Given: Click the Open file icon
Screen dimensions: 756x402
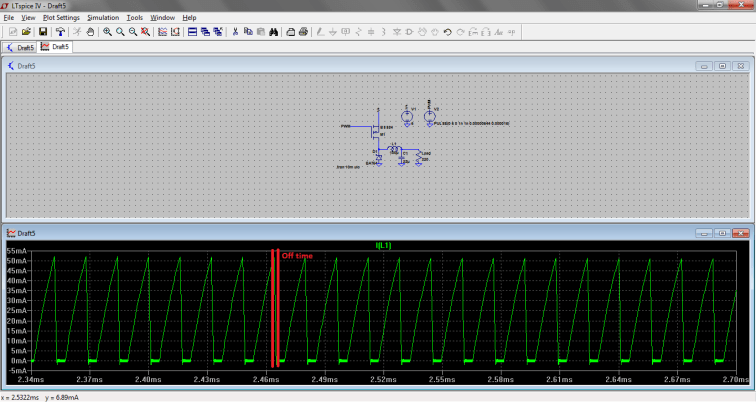Looking at the screenshot, I should [27, 32].
